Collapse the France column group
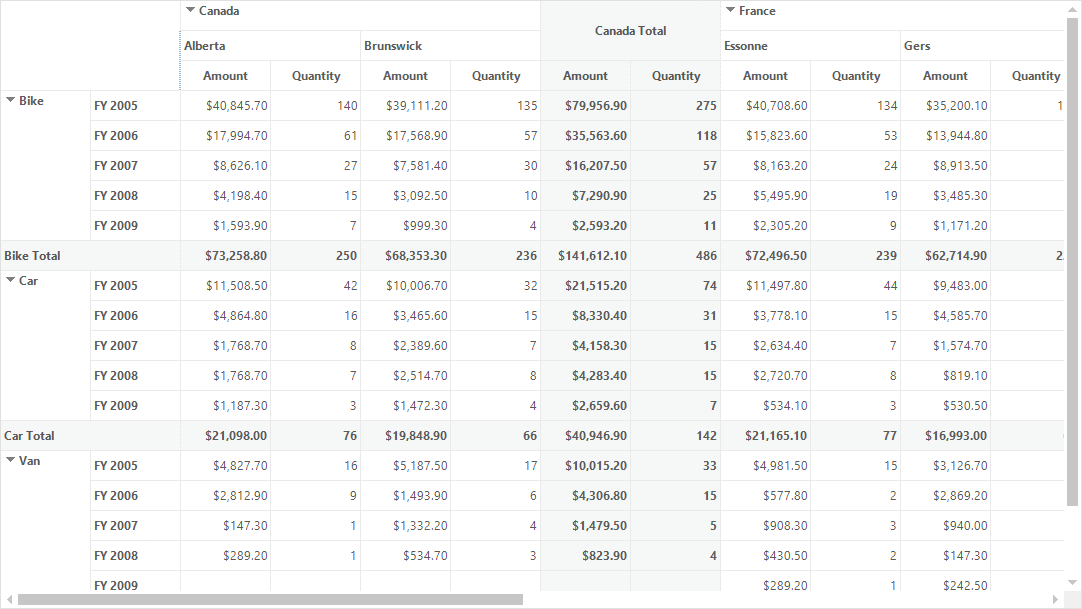 coord(730,10)
